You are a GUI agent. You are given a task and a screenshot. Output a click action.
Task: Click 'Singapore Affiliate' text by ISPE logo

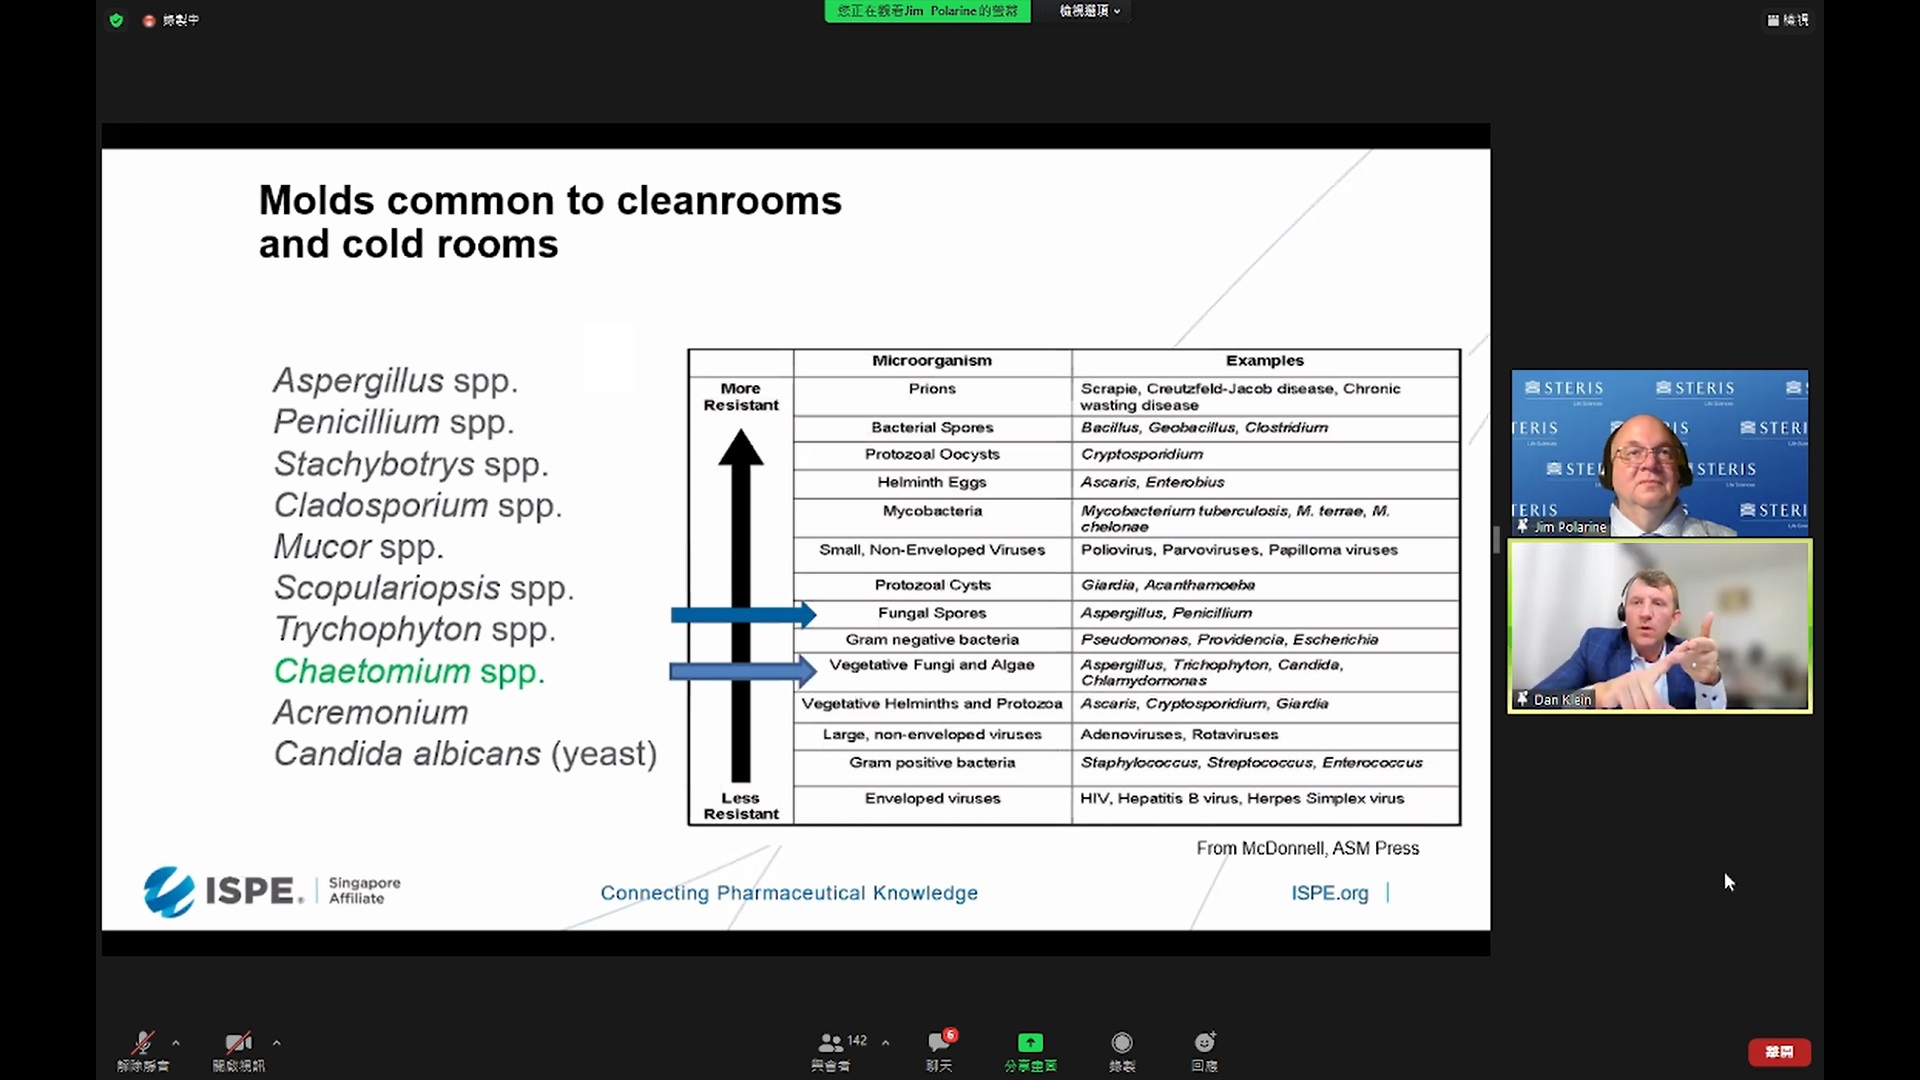(x=364, y=891)
